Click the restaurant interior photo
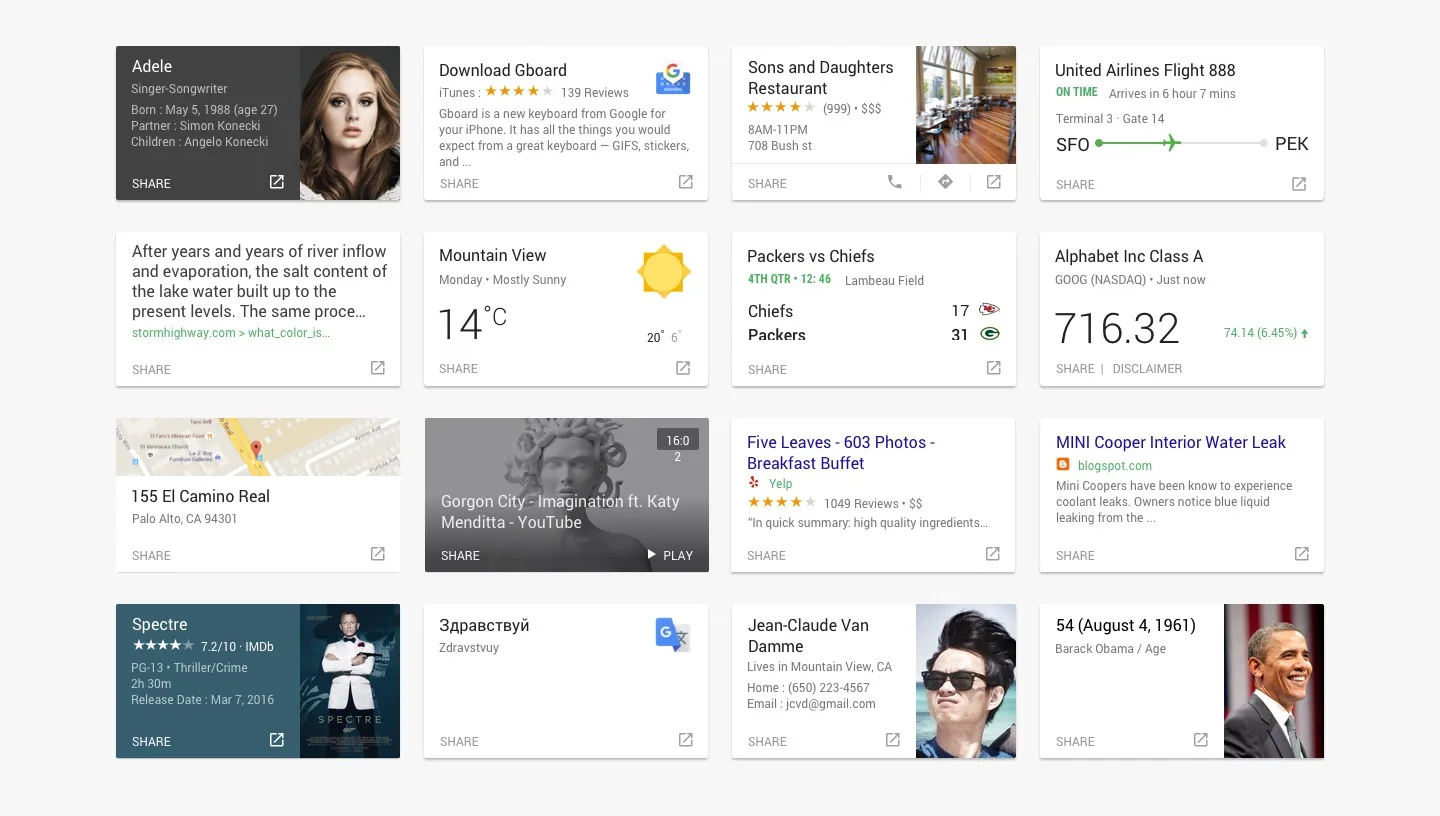This screenshot has height=816, width=1440. tap(966, 104)
